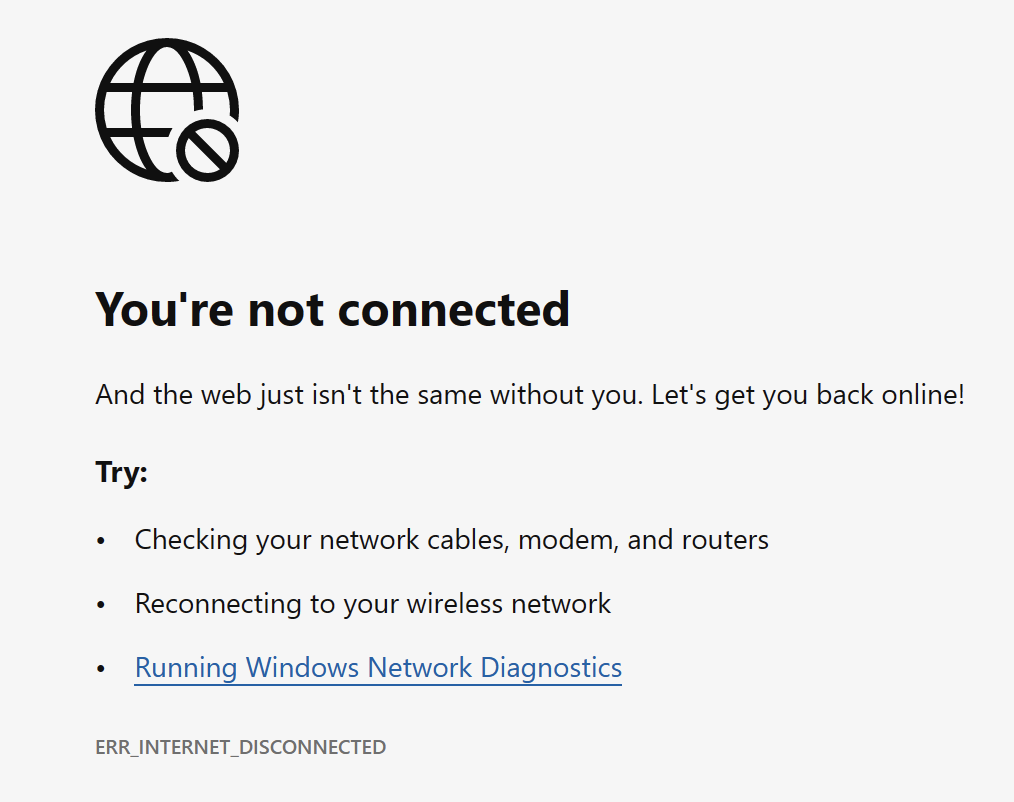1014x802 pixels.
Task: Click the word "Running" in the link
Action: [x=186, y=667]
